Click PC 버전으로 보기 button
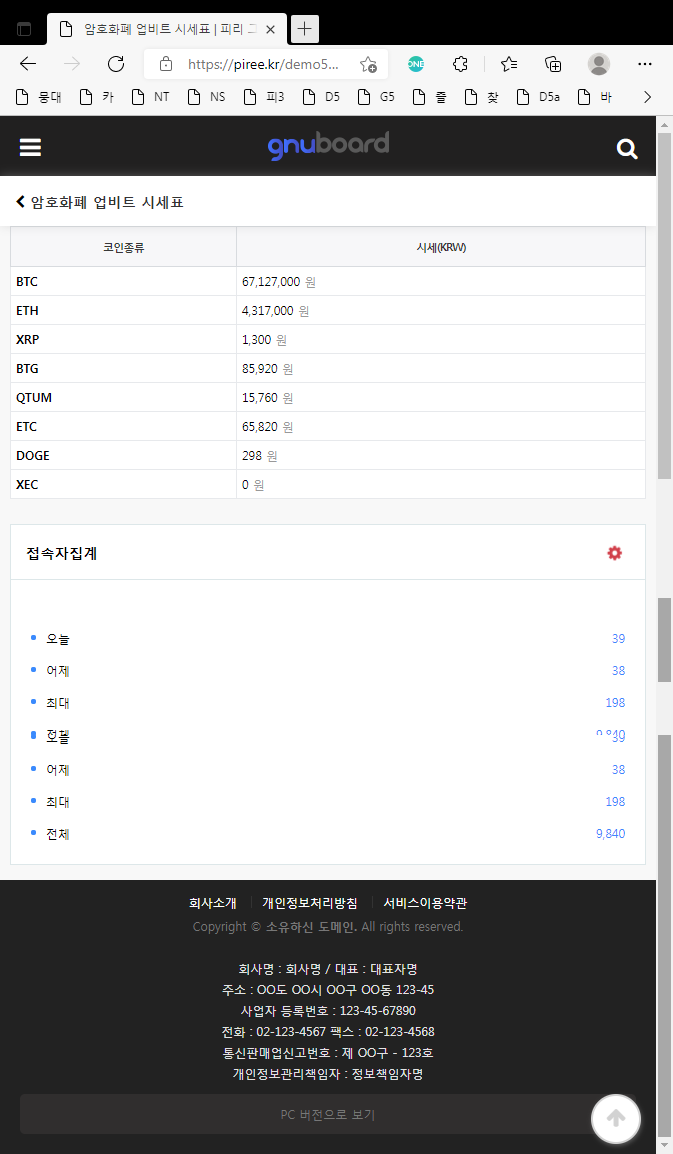673x1154 pixels. tap(327, 1114)
